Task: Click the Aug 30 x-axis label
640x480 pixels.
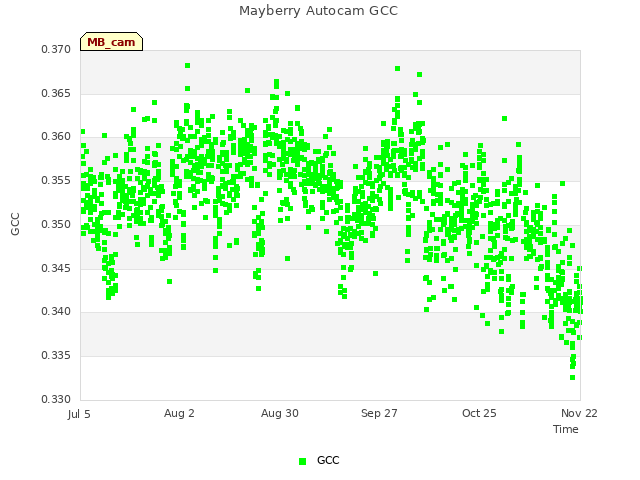Action: [280, 413]
